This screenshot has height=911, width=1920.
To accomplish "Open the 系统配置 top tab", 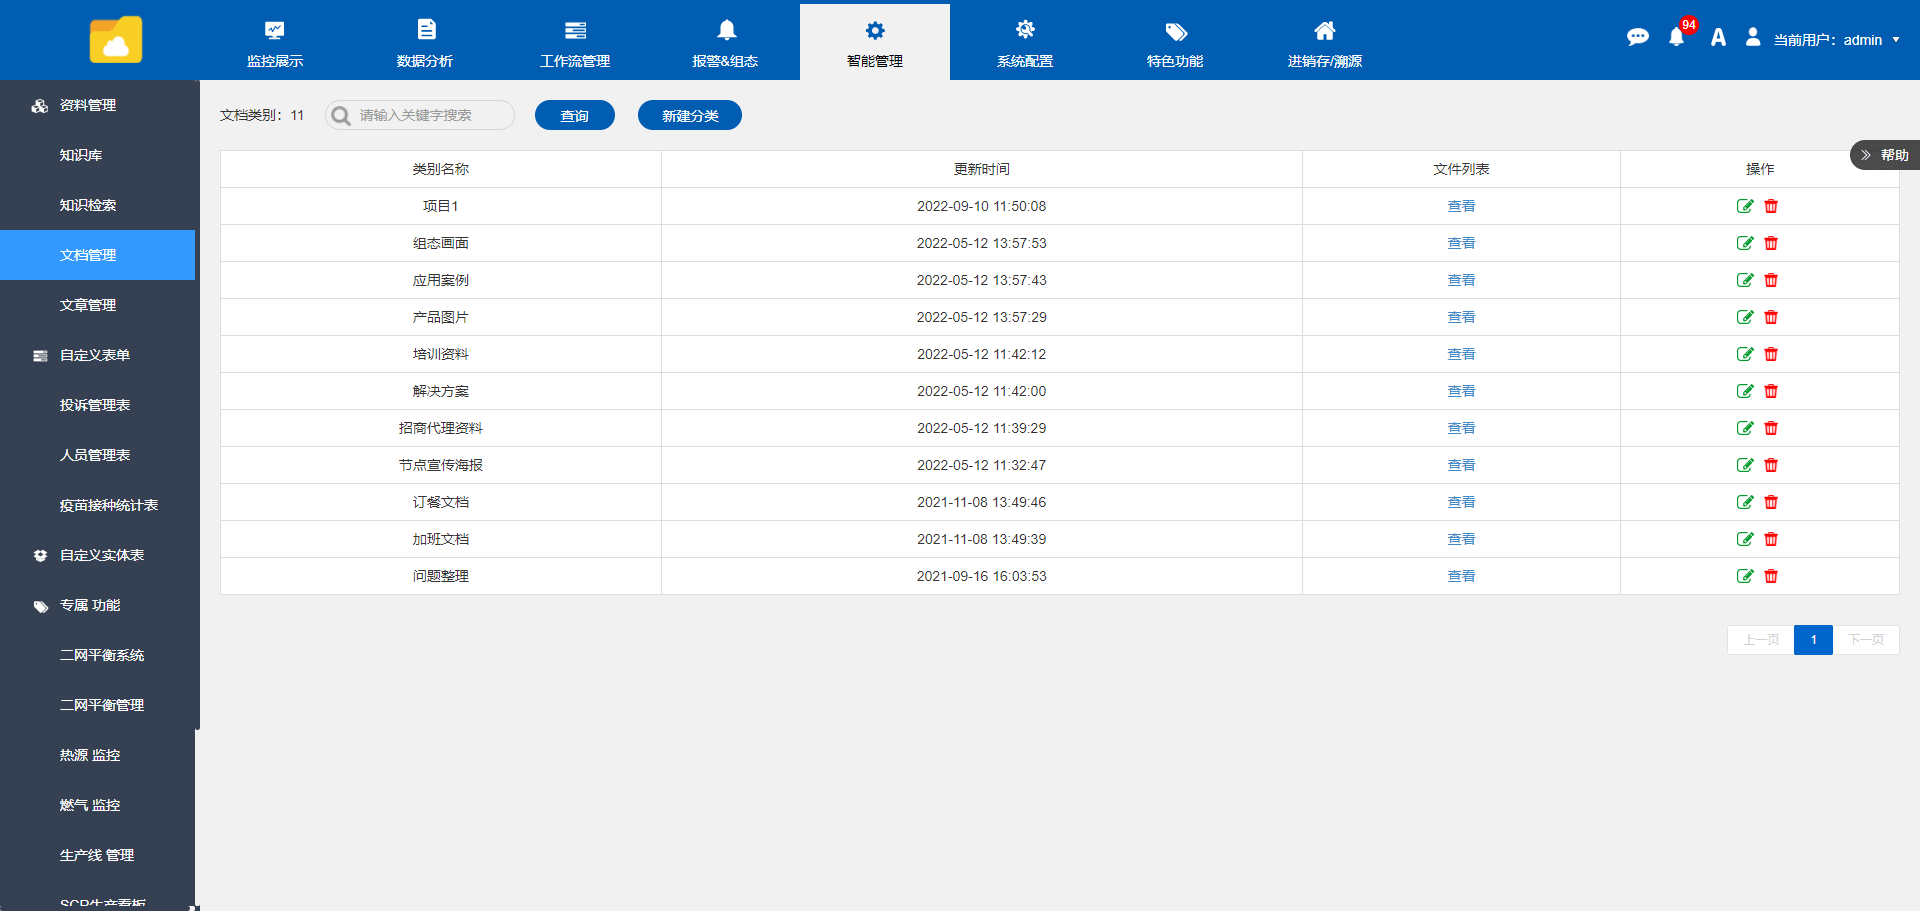I will tap(1025, 42).
